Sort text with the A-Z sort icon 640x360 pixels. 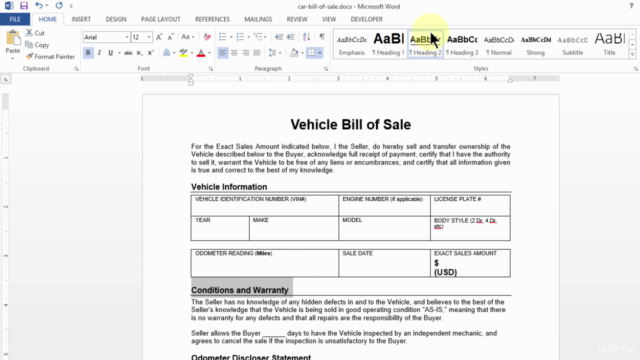(307, 37)
